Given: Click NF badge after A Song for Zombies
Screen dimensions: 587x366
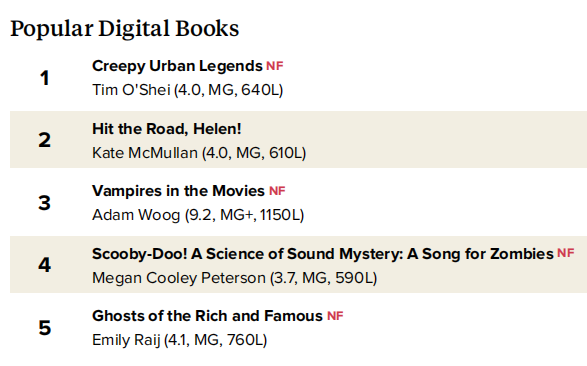Looking at the screenshot, I should (565, 253).
